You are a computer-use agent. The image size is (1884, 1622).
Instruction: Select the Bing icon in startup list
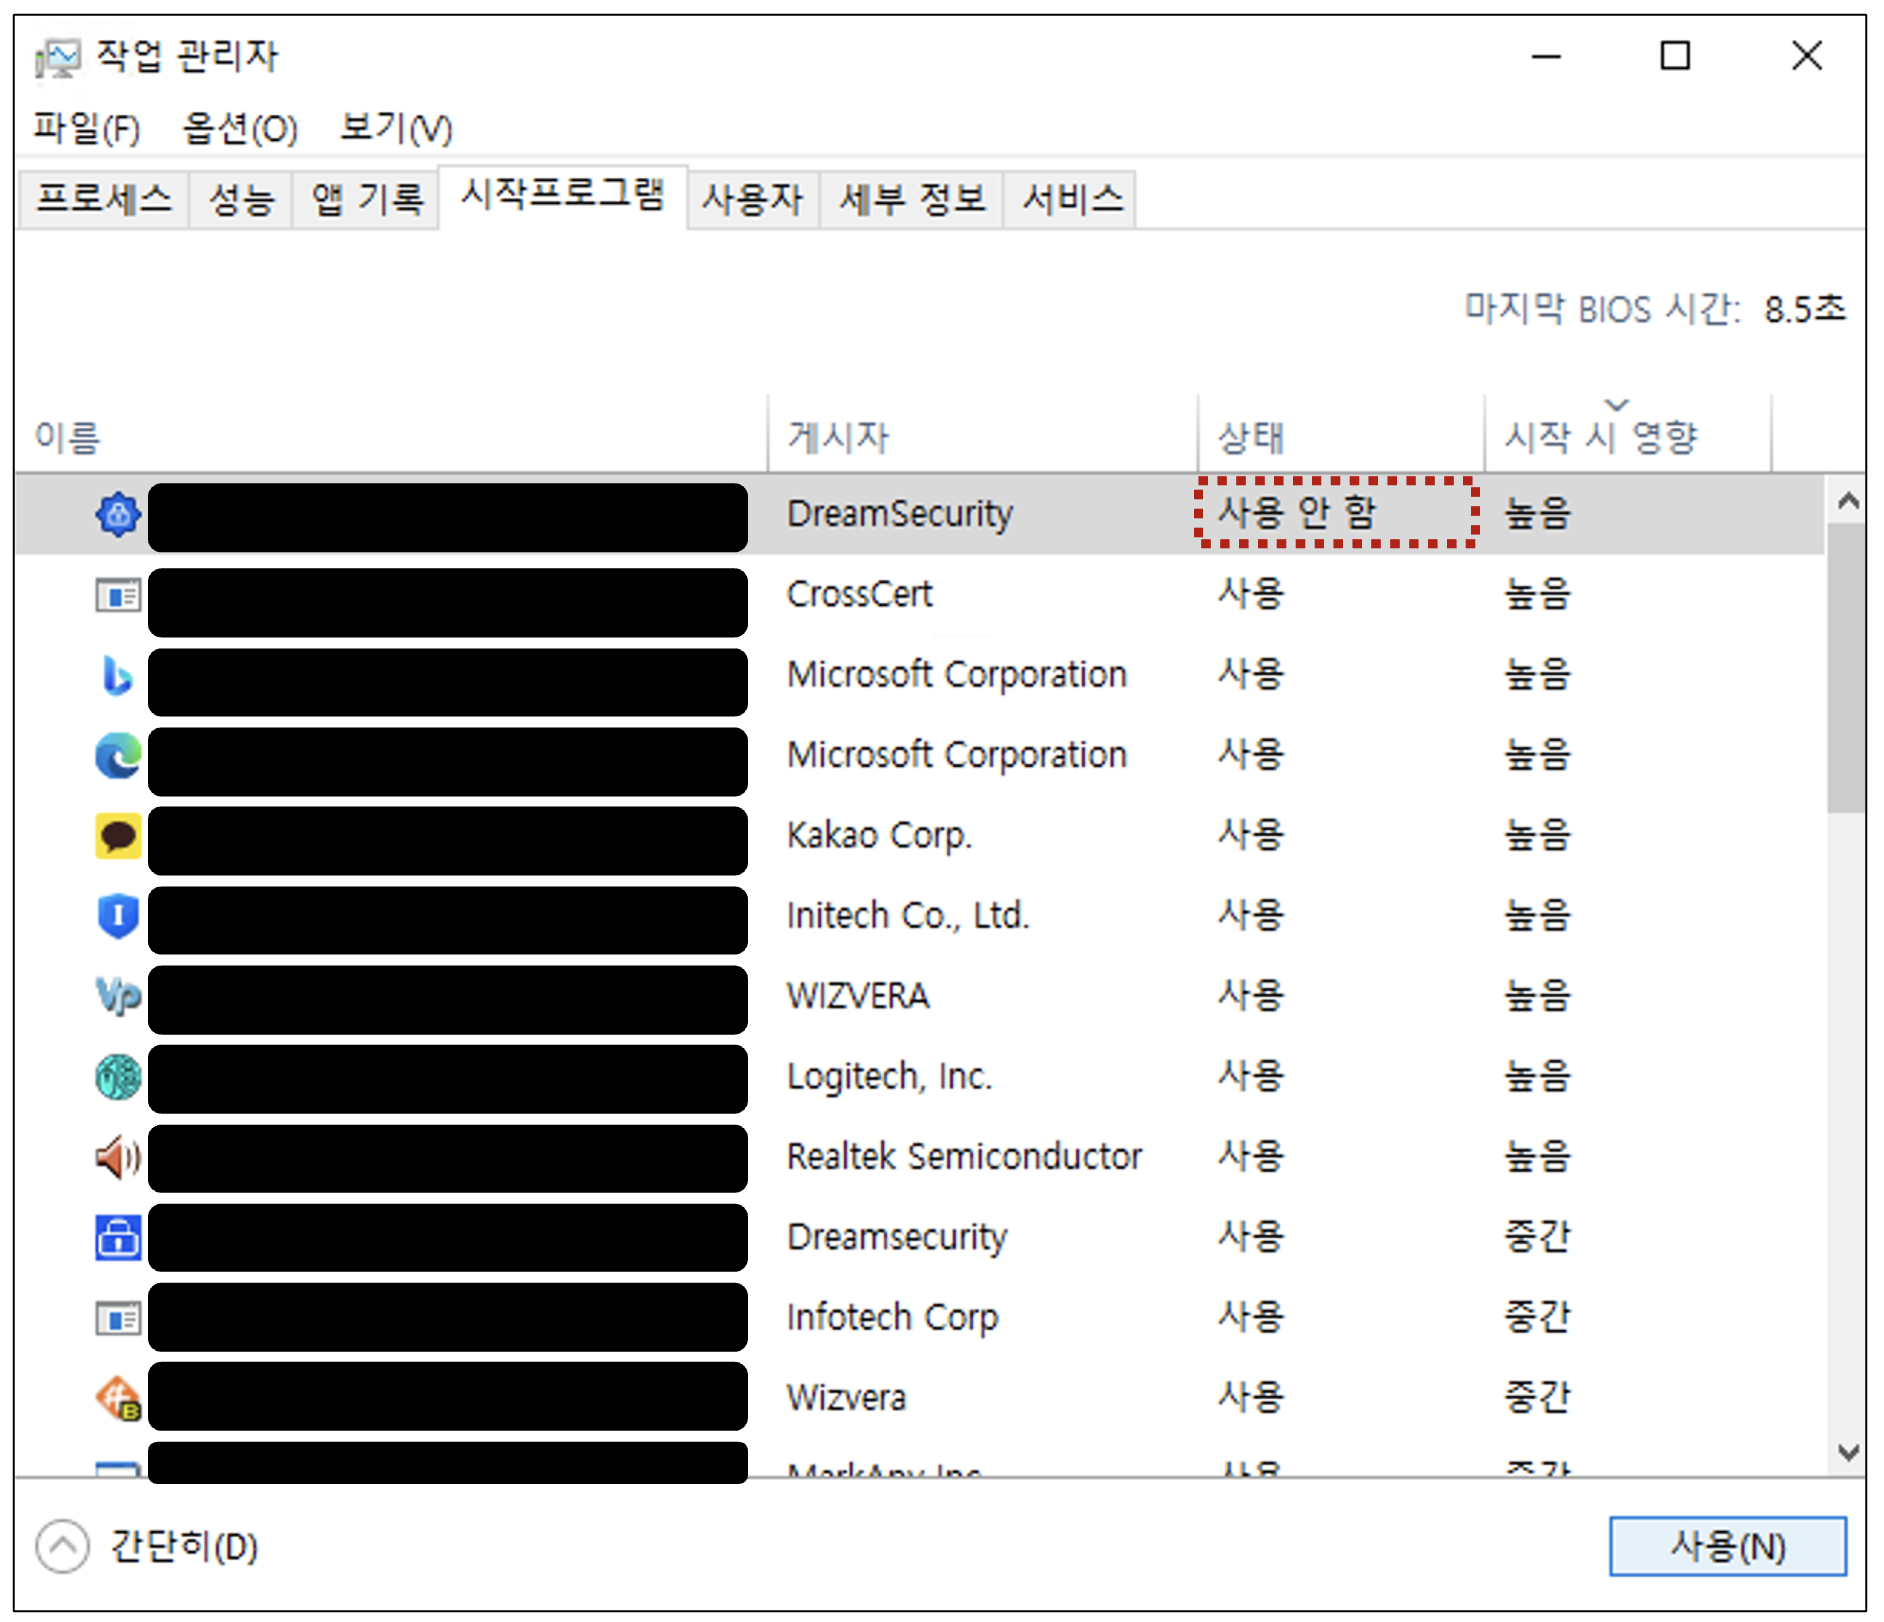click(x=118, y=676)
